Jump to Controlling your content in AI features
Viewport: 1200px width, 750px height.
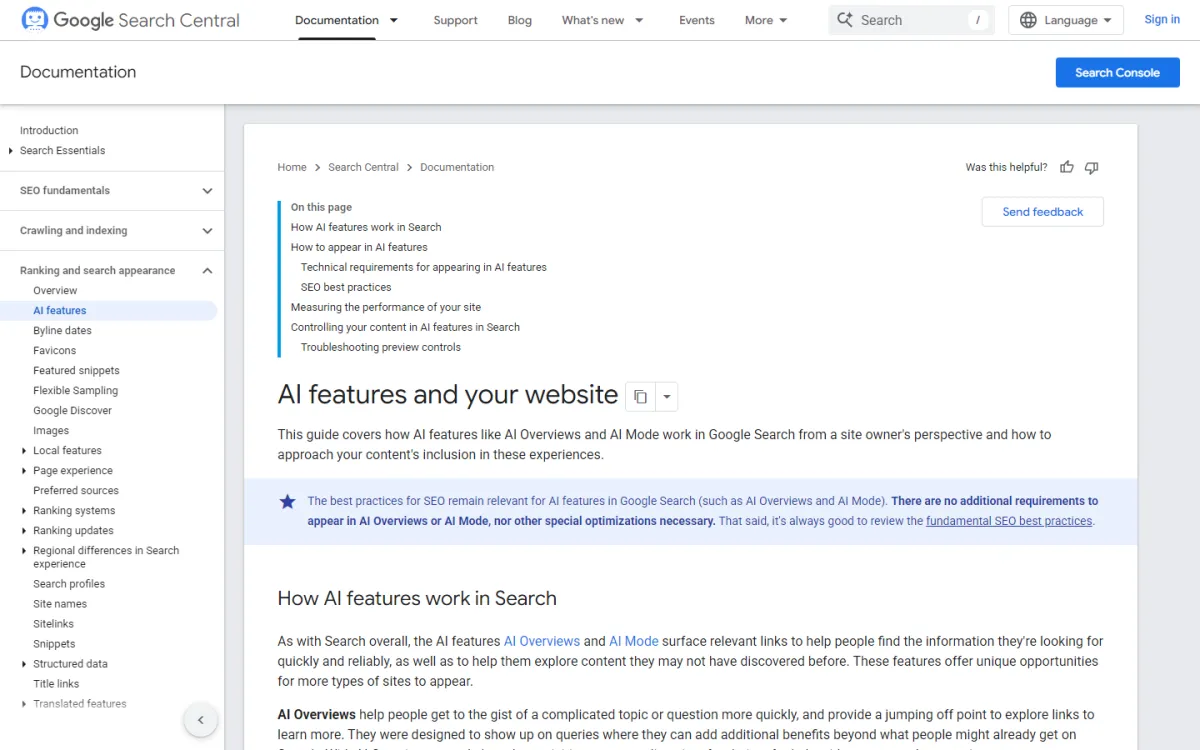pos(405,327)
